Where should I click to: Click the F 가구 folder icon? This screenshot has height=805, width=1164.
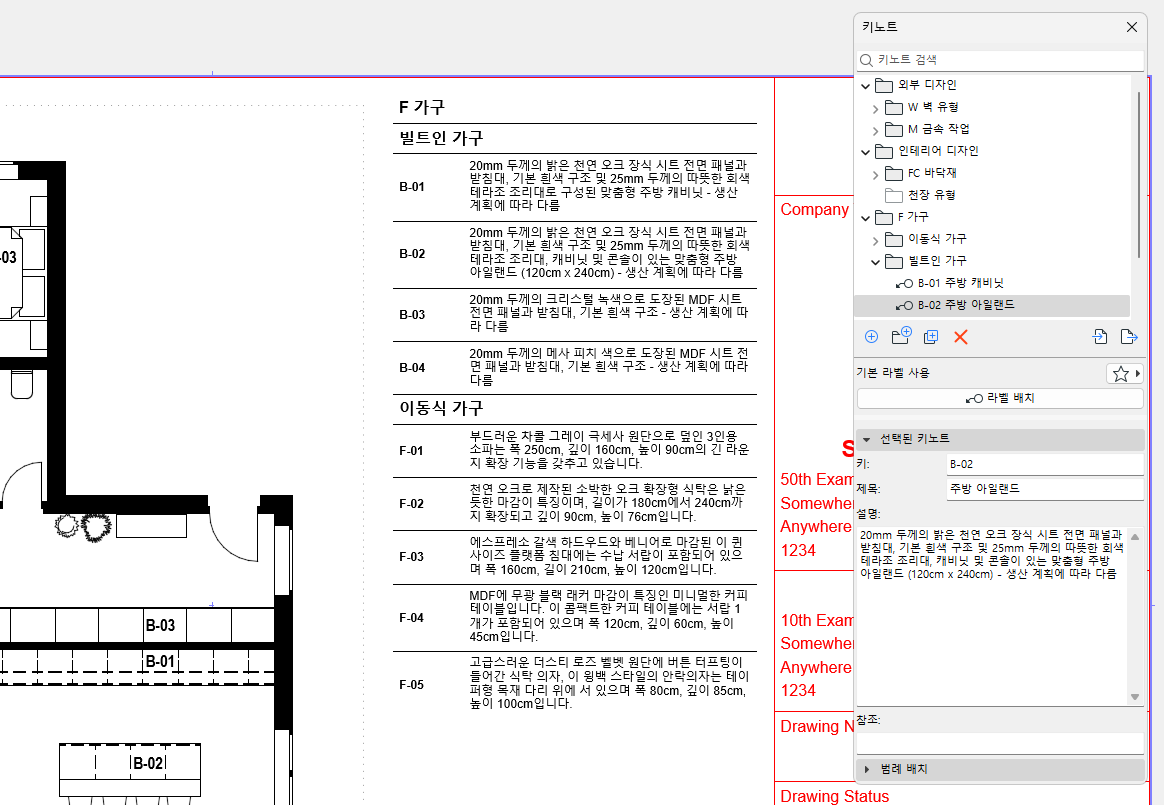[883, 218]
